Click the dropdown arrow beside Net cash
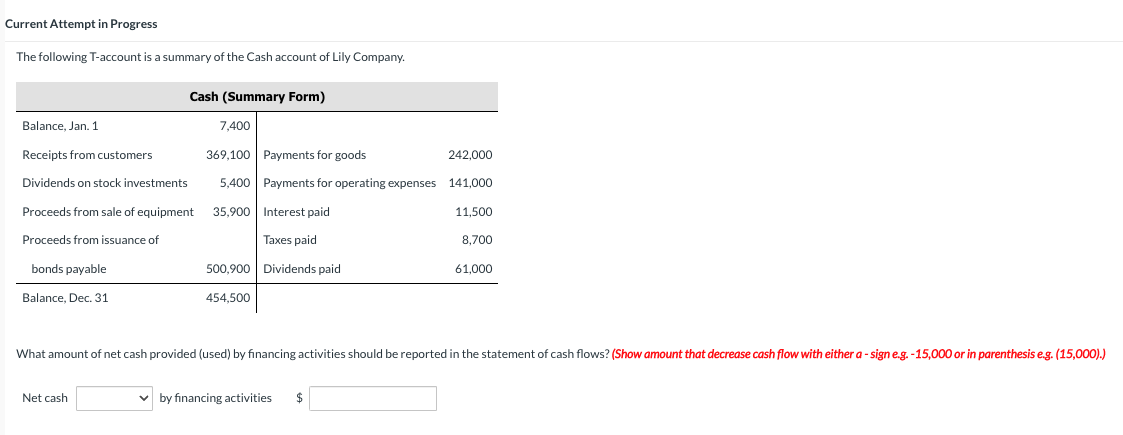Viewport: 1123px width, 435px height. (144, 398)
